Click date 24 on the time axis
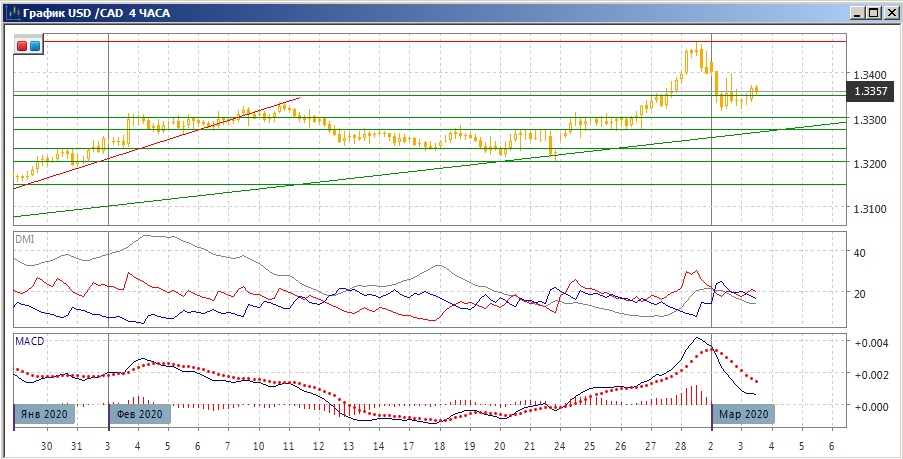This screenshot has height=459, width=903. (559, 445)
